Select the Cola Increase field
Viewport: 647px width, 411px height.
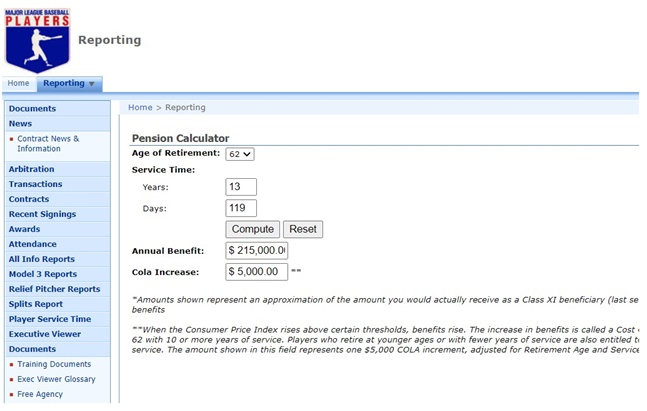[257, 271]
